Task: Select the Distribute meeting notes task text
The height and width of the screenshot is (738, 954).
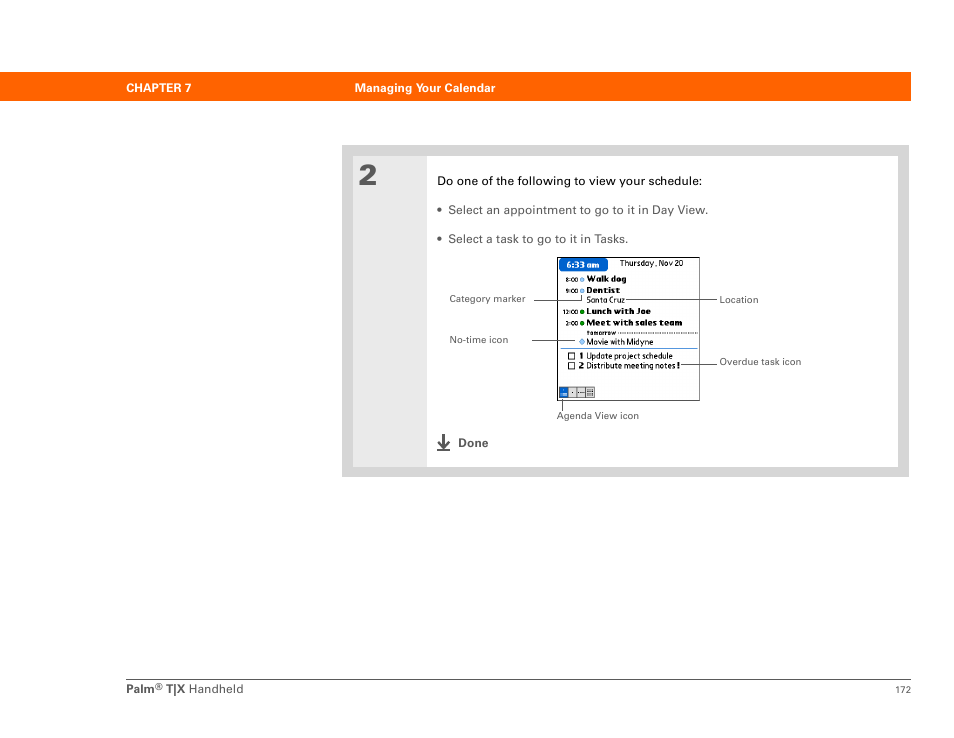Action: pos(630,366)
